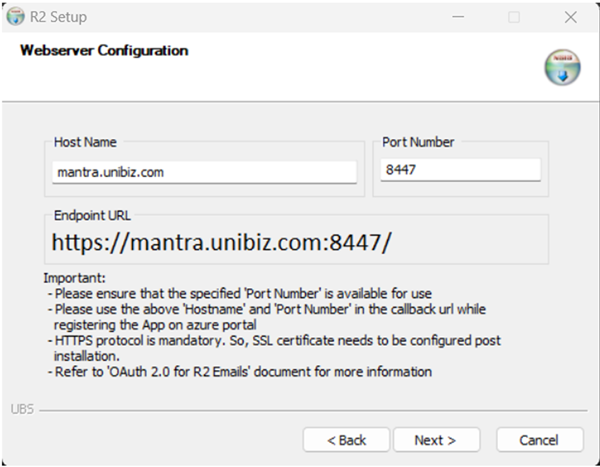Click the Webserver Configuration heading
This screenshot has height=467, width=600.
pos(104,50)
